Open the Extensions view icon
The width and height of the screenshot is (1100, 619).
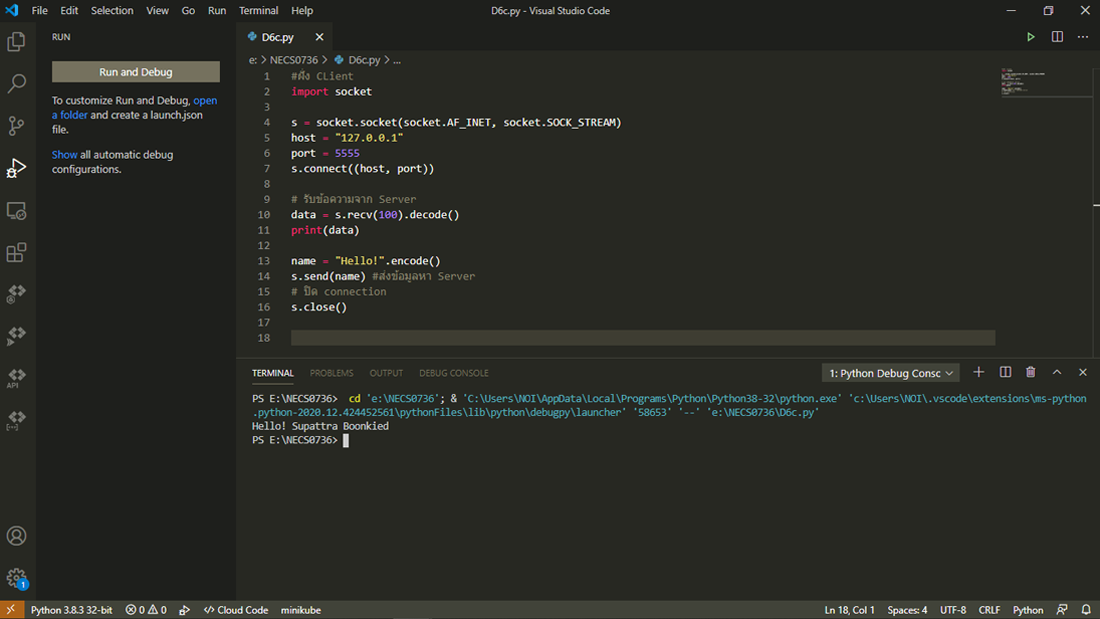(x=17, y=253)
